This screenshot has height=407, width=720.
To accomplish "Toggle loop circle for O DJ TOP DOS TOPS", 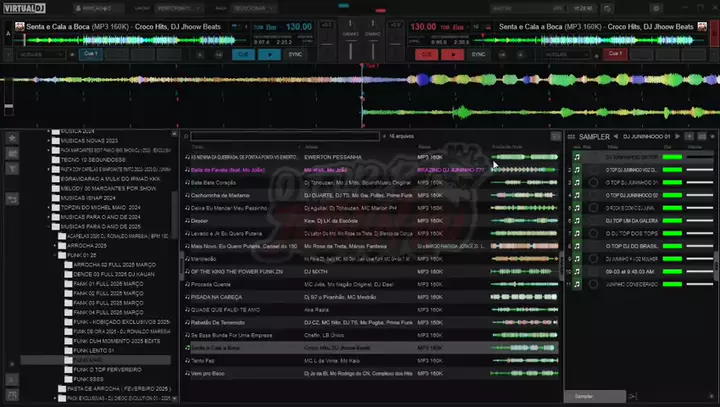I will click(x=593, y=233).
